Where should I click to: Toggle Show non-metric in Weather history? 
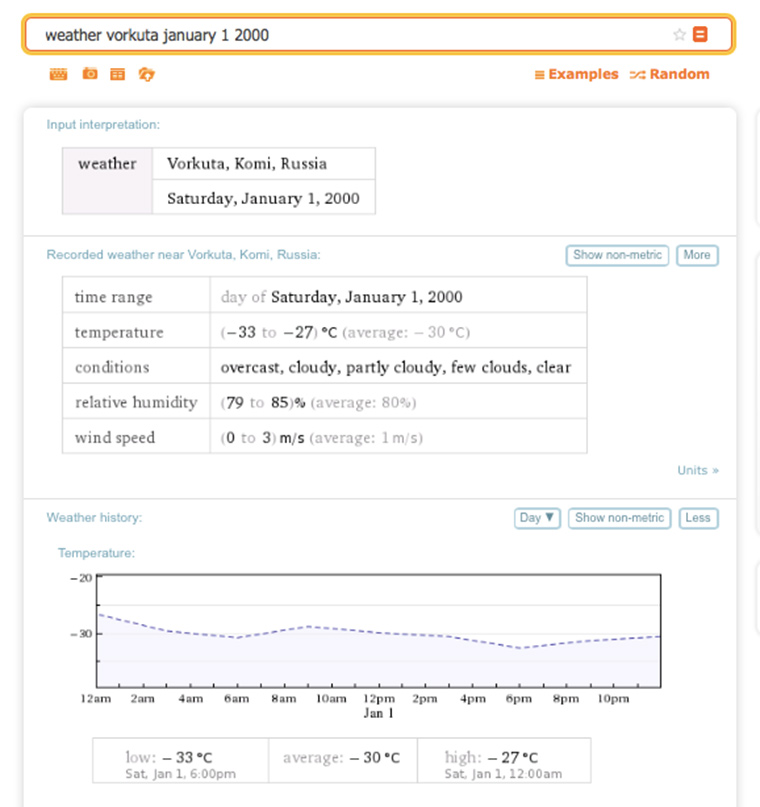[619, 518]
